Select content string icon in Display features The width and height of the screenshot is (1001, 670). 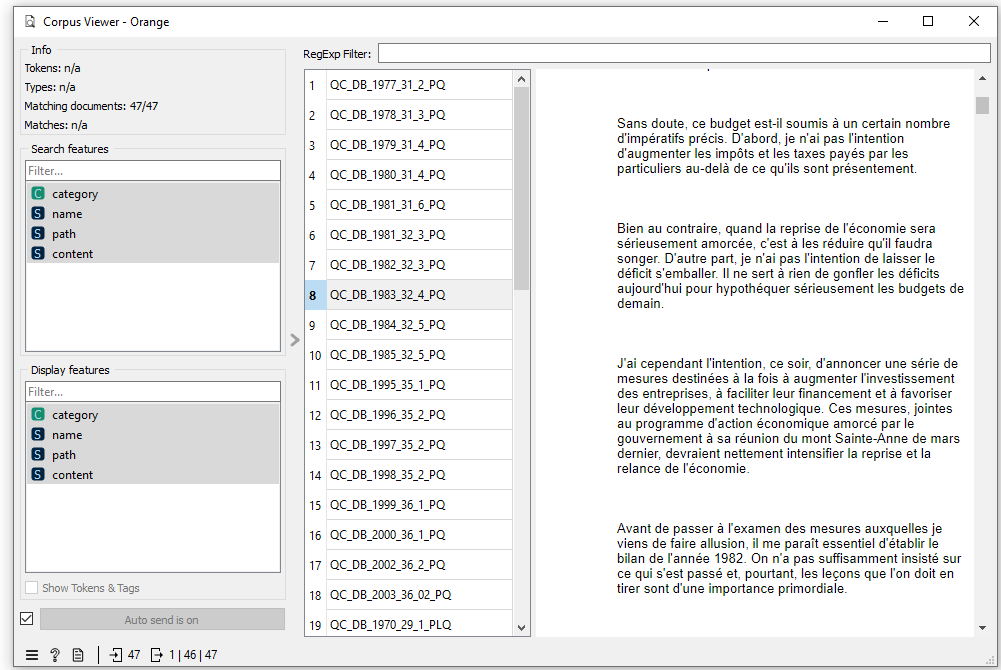coord(38,475)
